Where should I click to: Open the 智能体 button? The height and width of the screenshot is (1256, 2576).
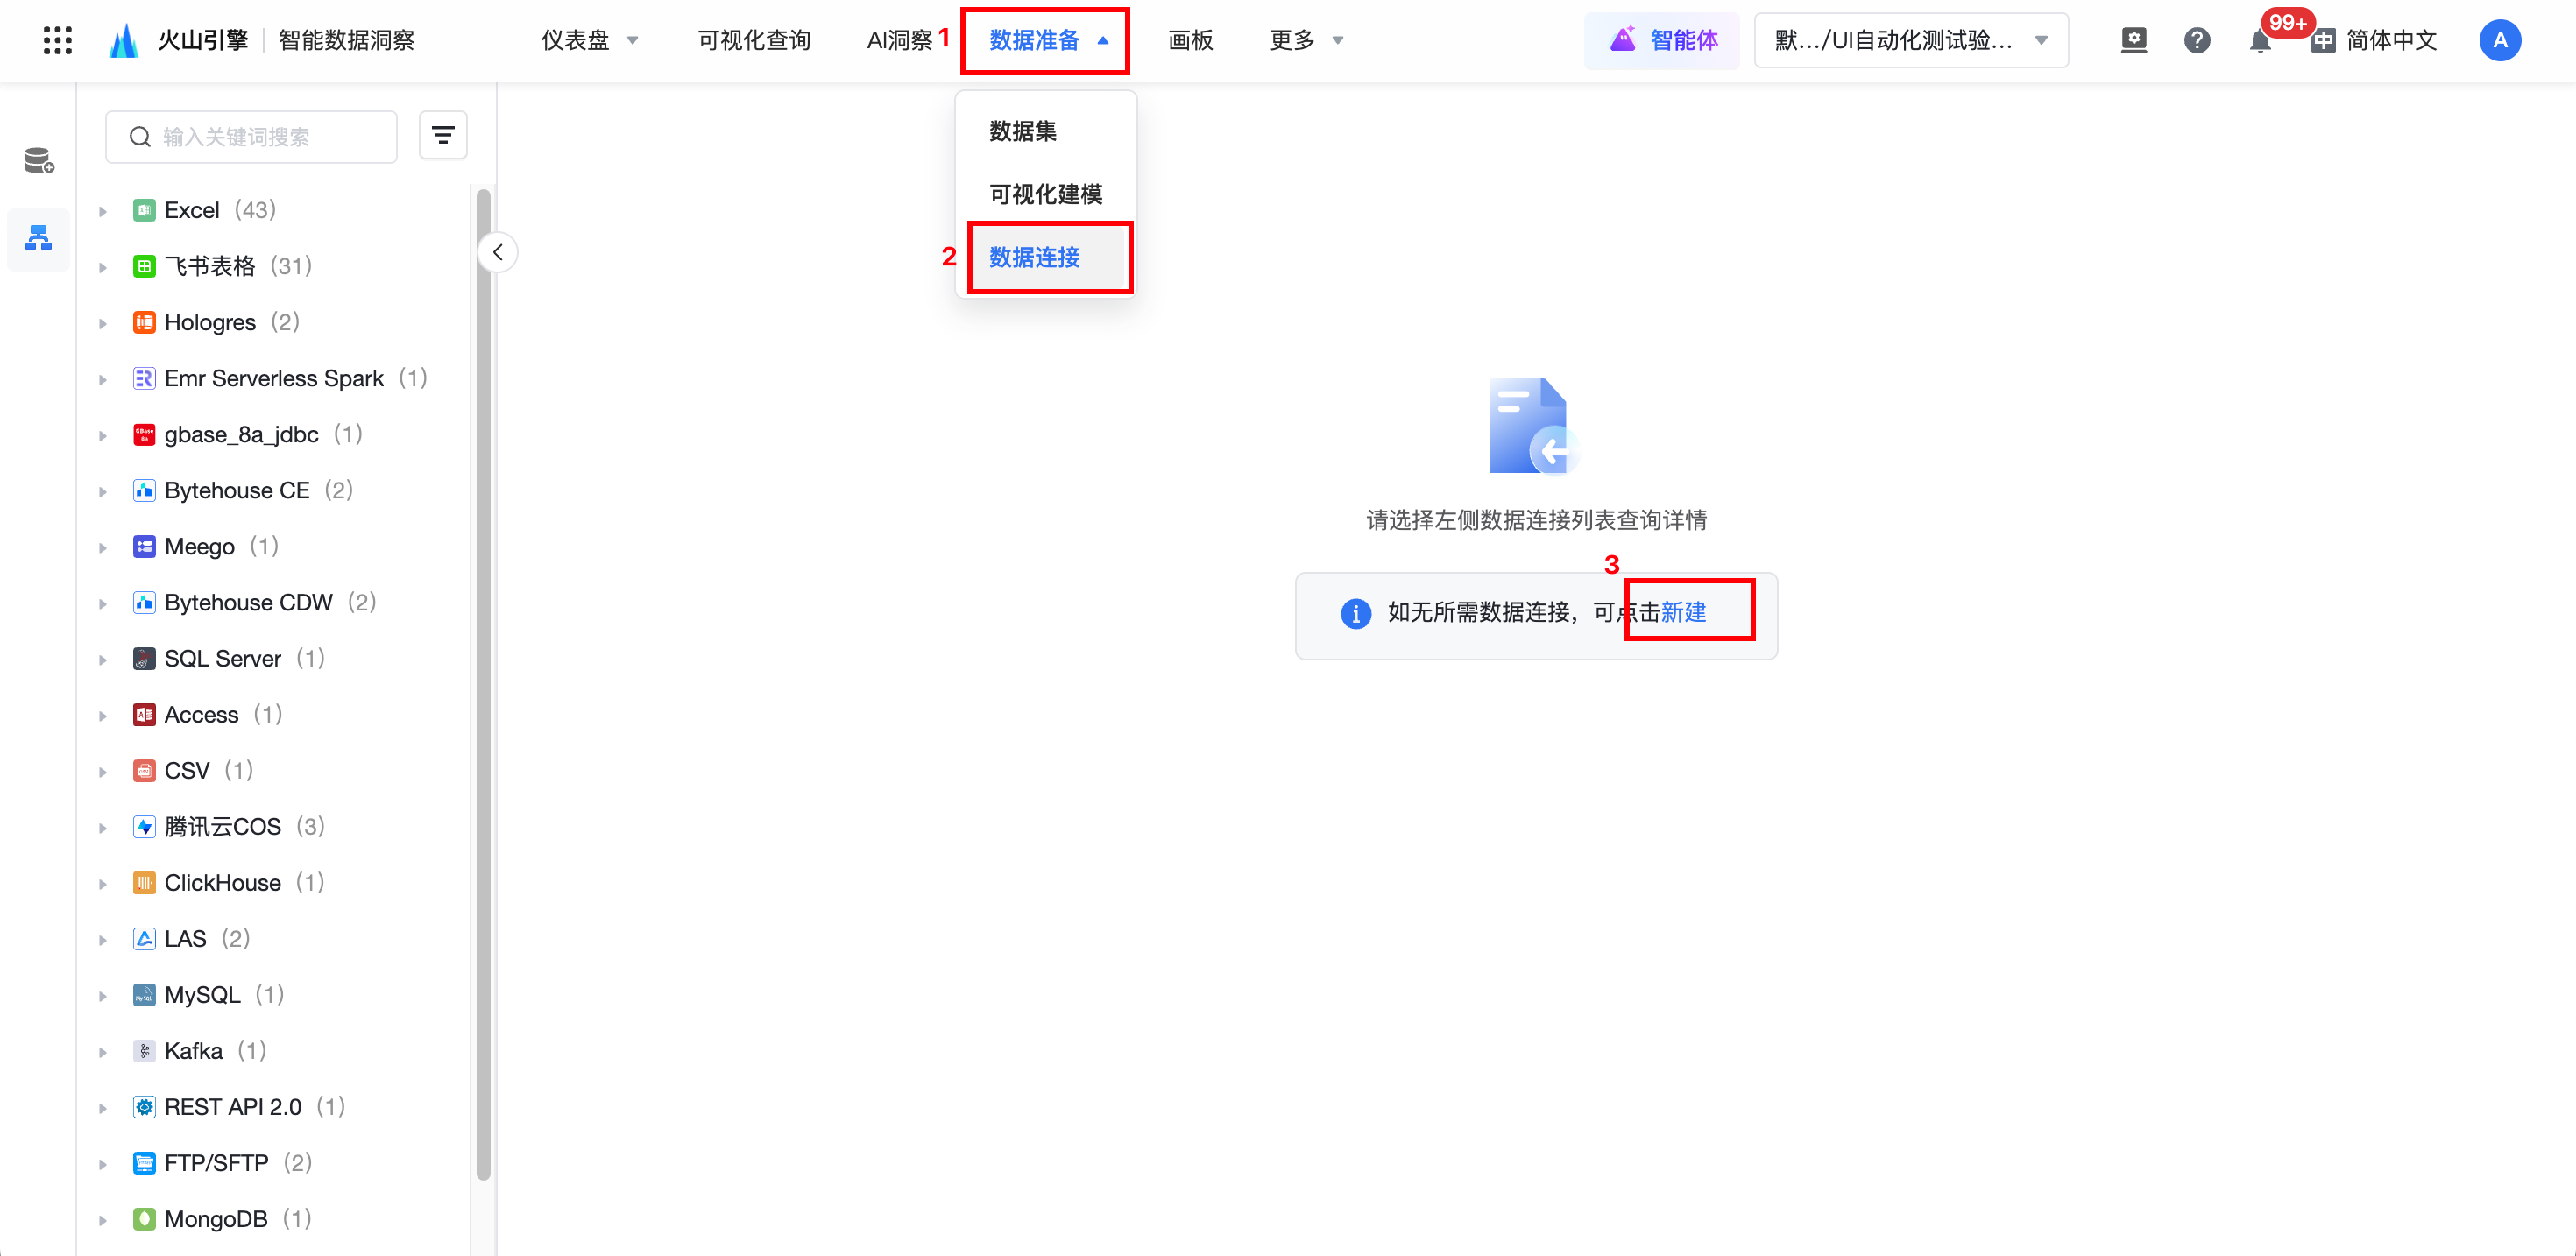coord(1663,40)
